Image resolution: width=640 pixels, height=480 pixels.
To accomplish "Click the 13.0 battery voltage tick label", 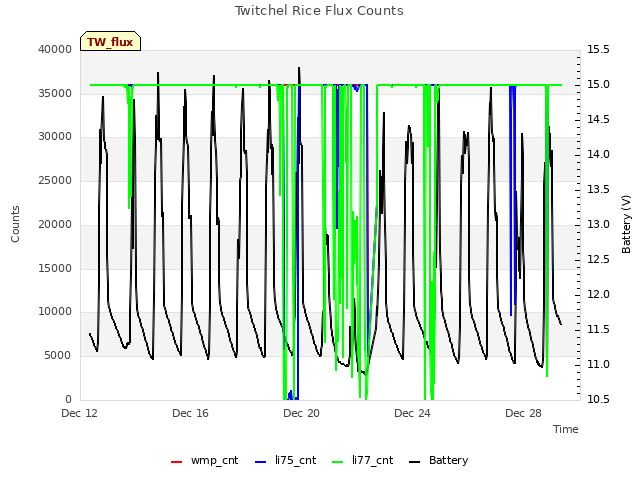I will tap(598, 224).
